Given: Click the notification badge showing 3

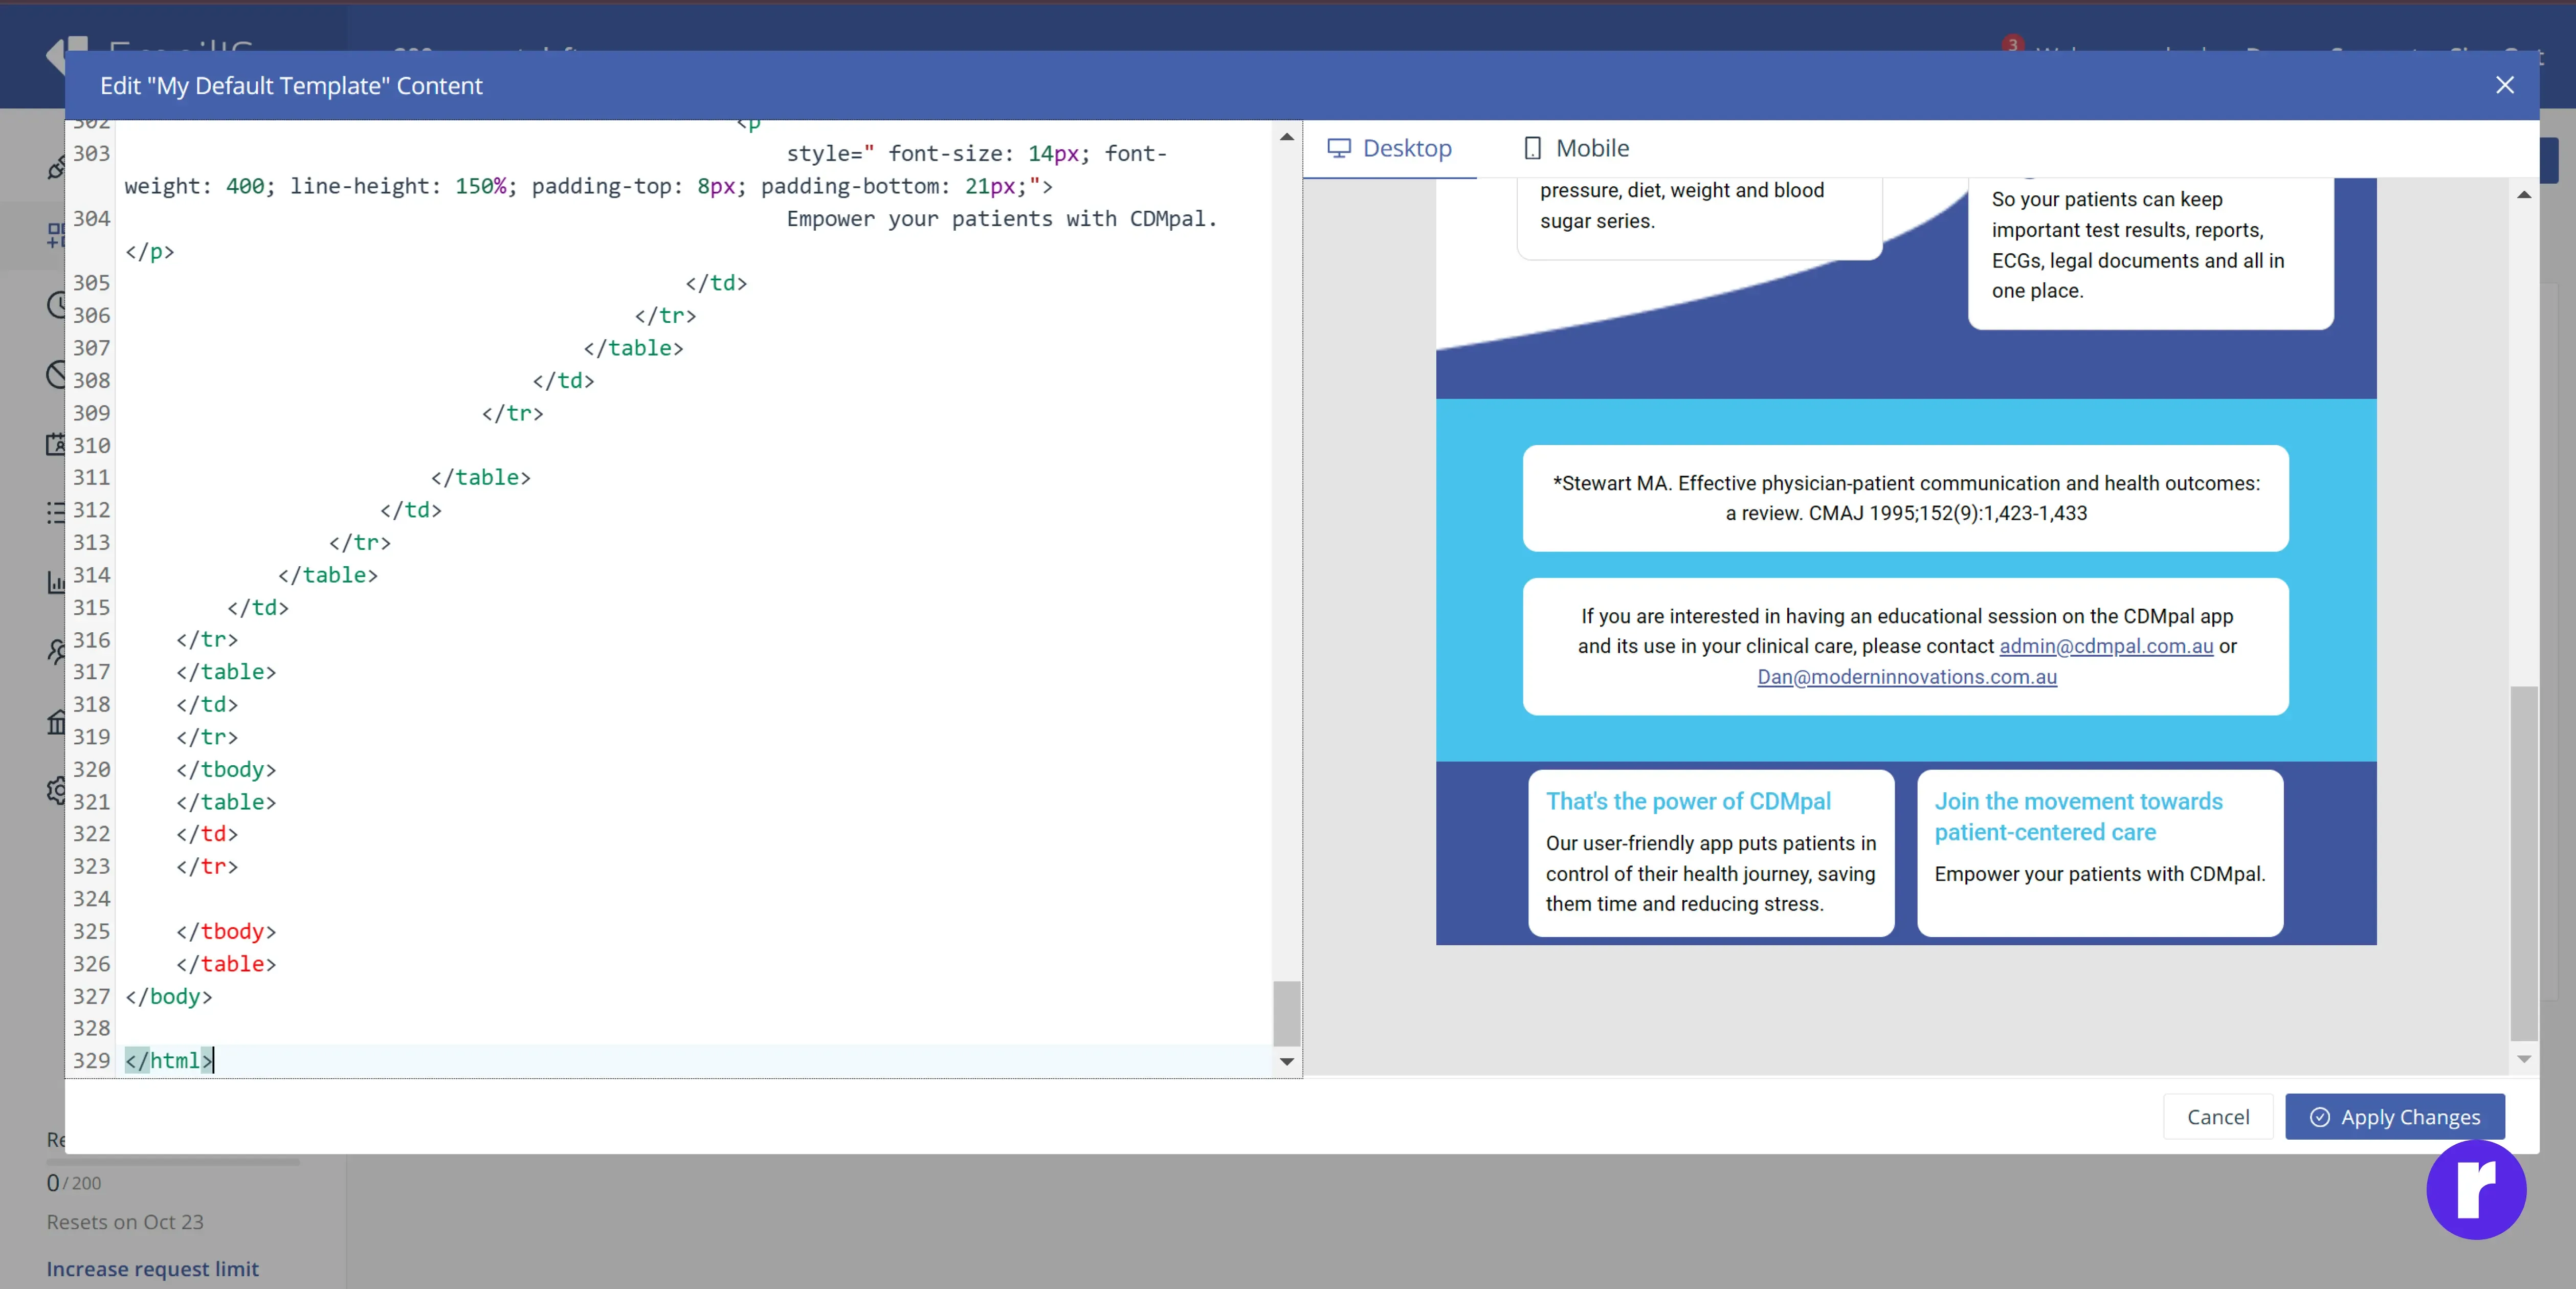Looking at the screenshot, I should tap(2012, 44).
